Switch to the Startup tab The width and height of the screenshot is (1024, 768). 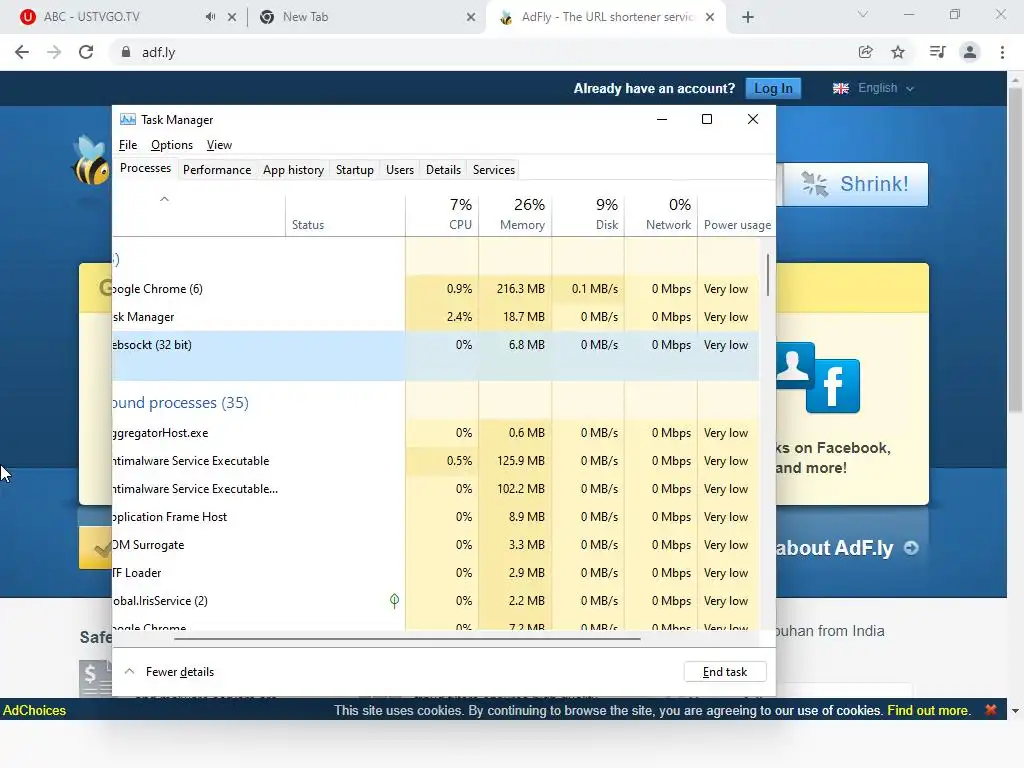pyautogui.click(x=355, y=170)
